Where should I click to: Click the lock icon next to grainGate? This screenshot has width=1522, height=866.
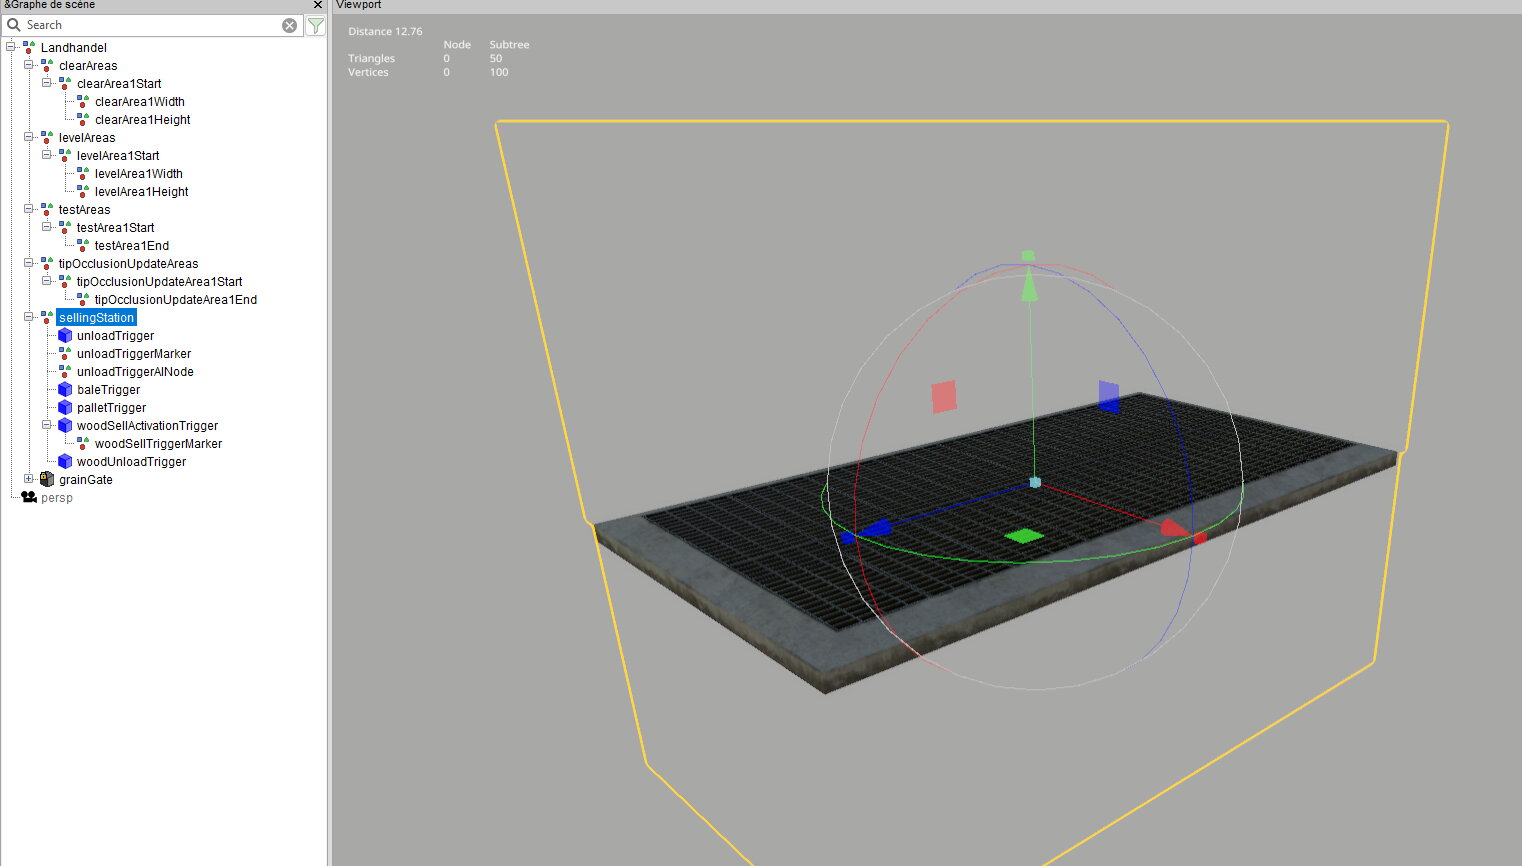click(47, 480)
